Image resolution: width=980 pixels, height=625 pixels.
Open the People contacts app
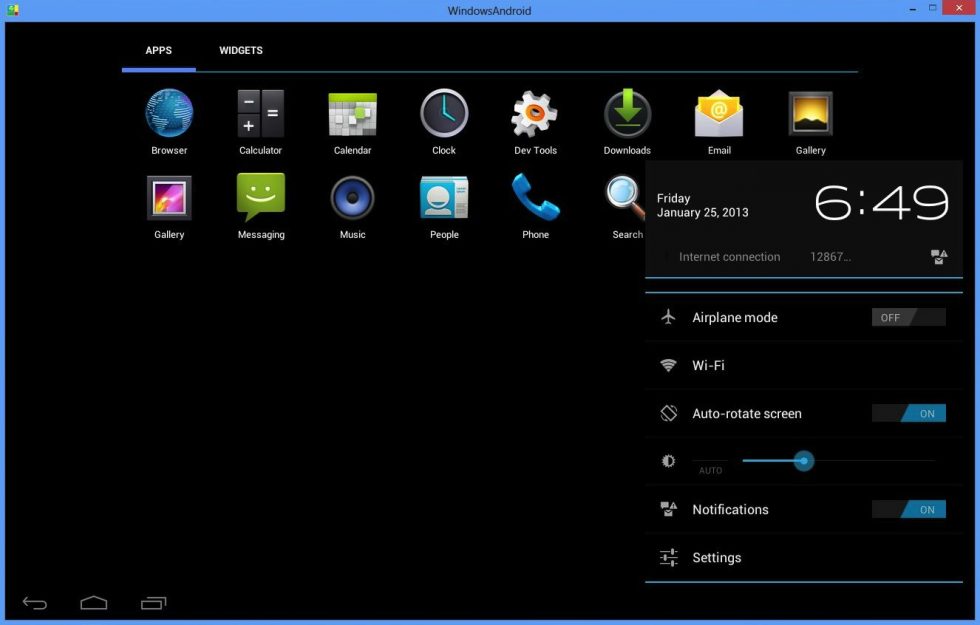click(444, 197)
